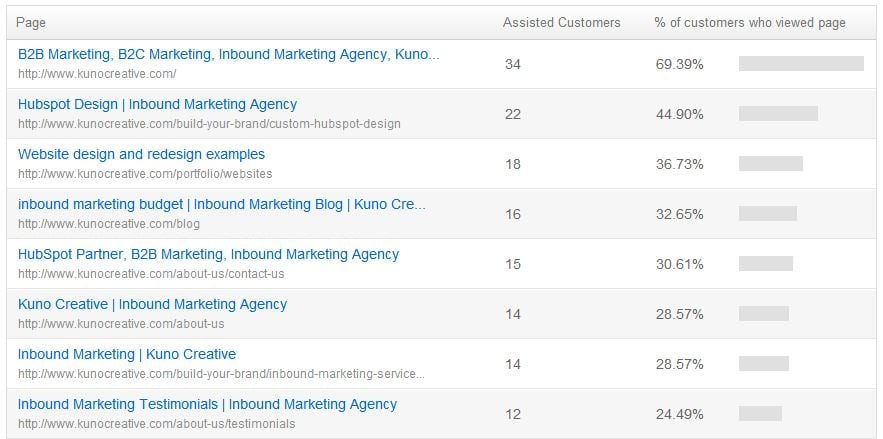Image resolution: width=883 pixels, height=439 pixels.
Task: Click the portfolio/websites URL text
Action: (145, 174)
